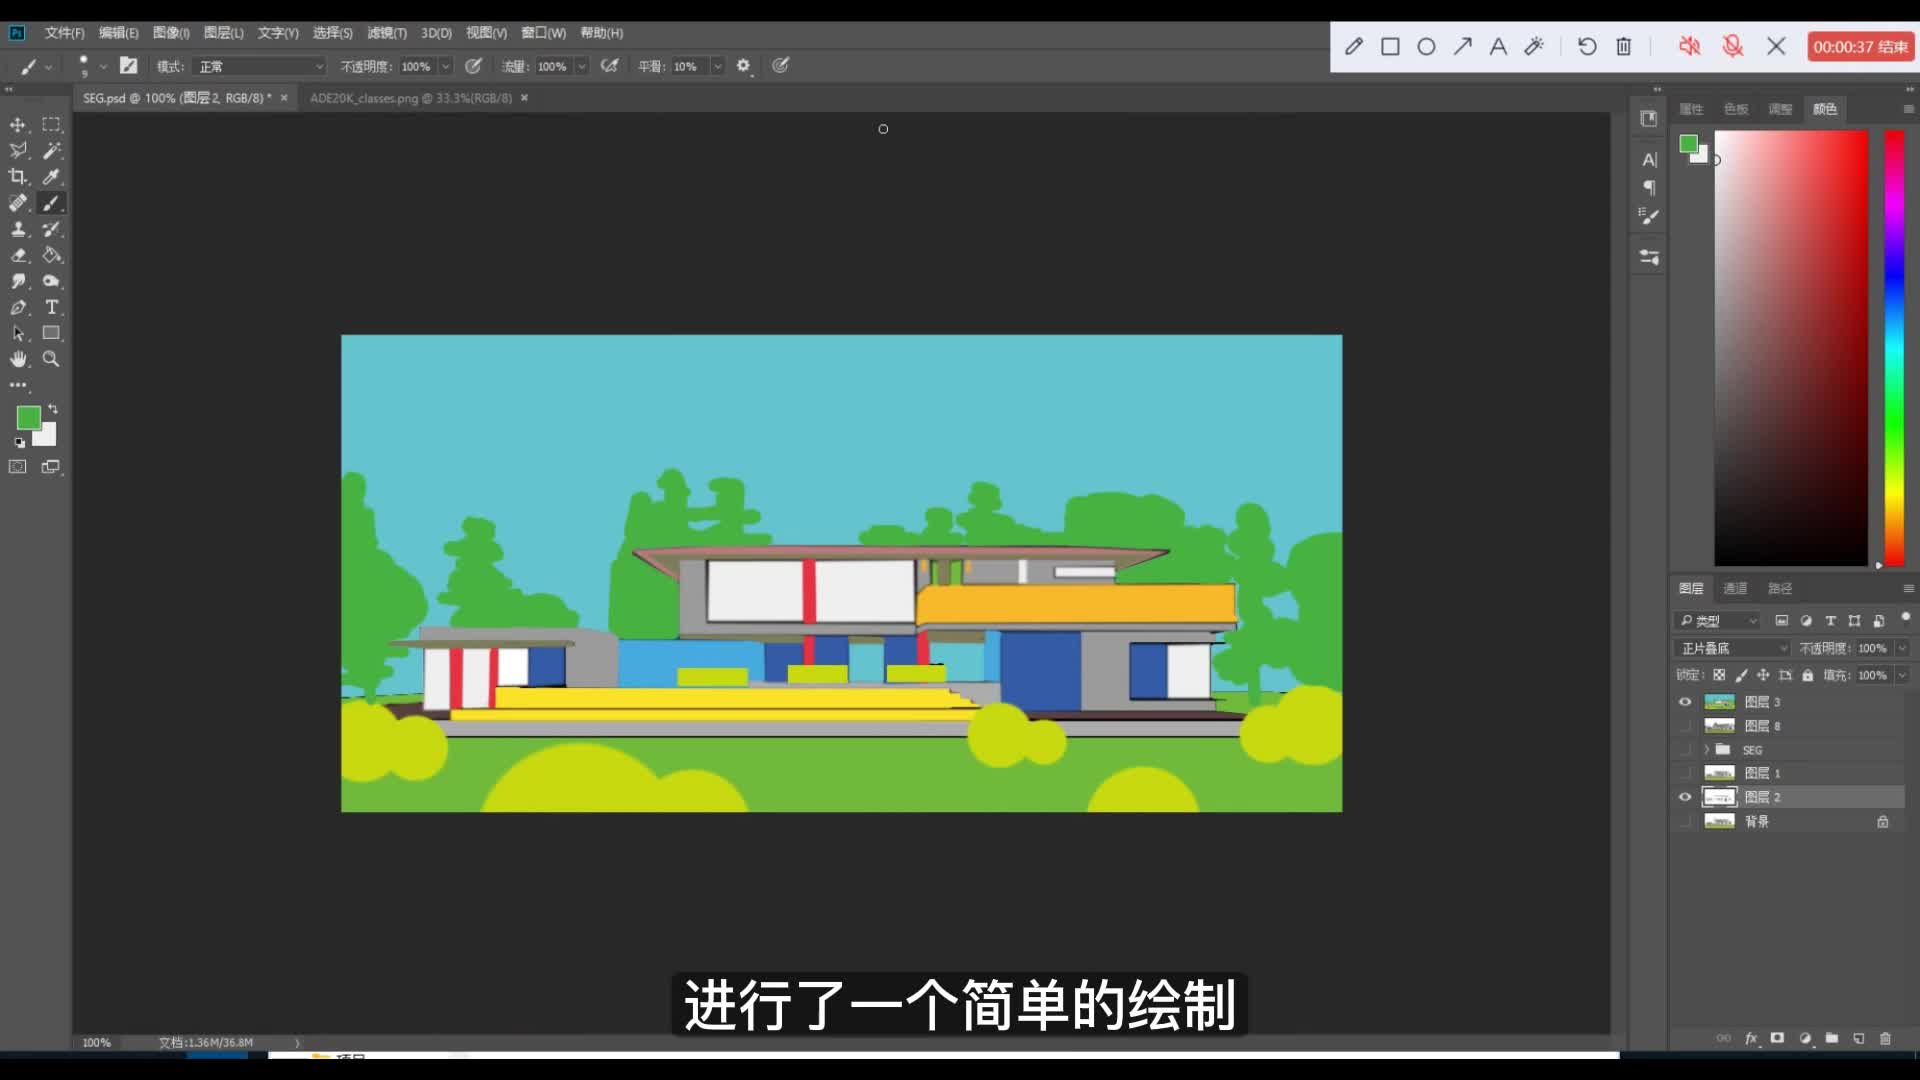Click the recording 结束 timer button

click(1860, 47)
